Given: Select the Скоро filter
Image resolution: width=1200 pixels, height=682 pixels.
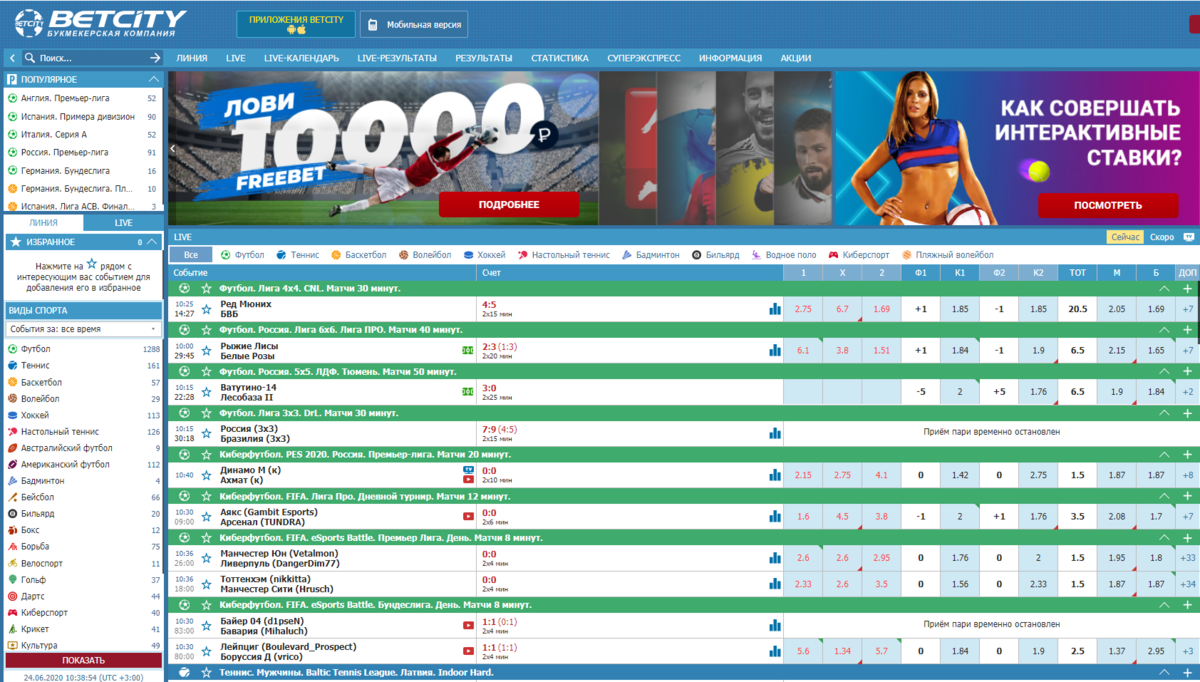Looking at the screenshot, I should pyautogui.click(x=1162, y=237).
